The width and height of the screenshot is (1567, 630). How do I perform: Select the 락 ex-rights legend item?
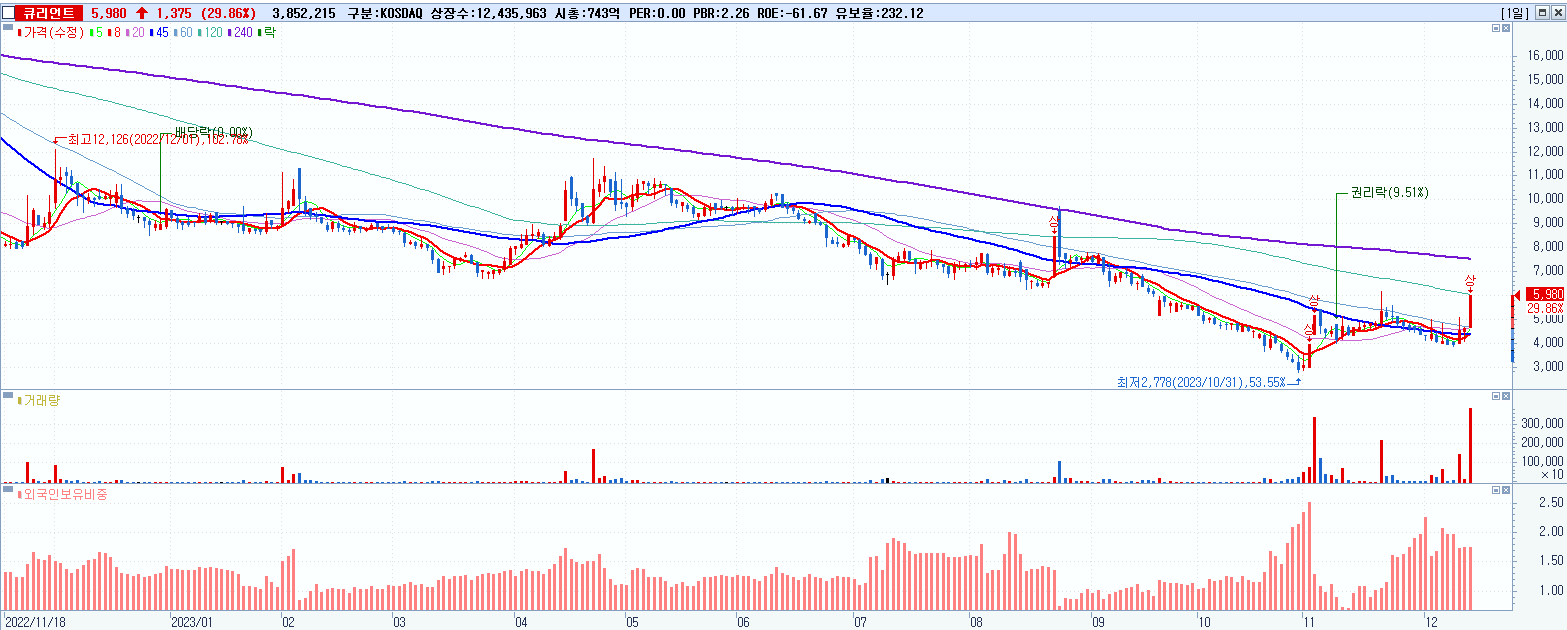(266, 32)
